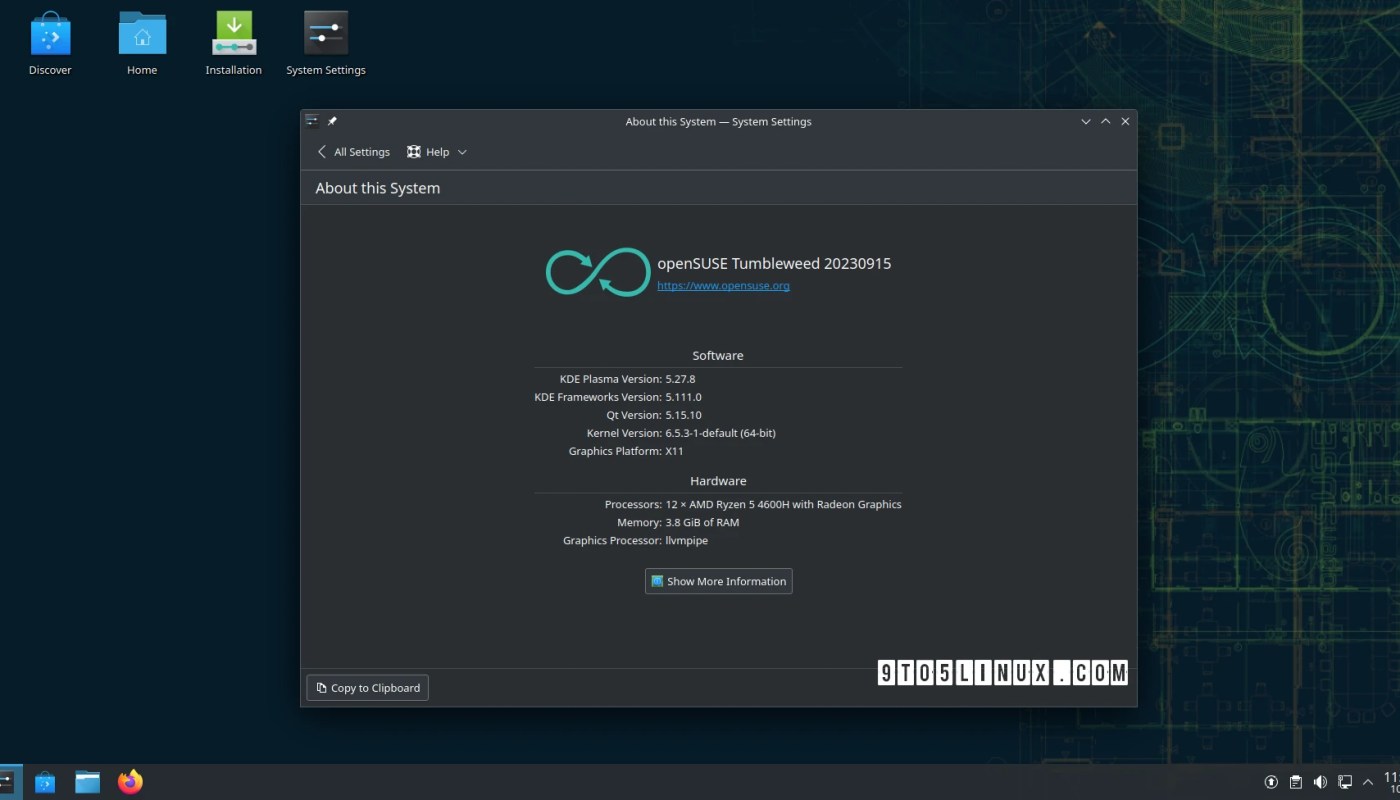Click Processors value AMD Ryzen 5 4600H
Viewport: 1400px width, 800px height.
click(783, 504)
